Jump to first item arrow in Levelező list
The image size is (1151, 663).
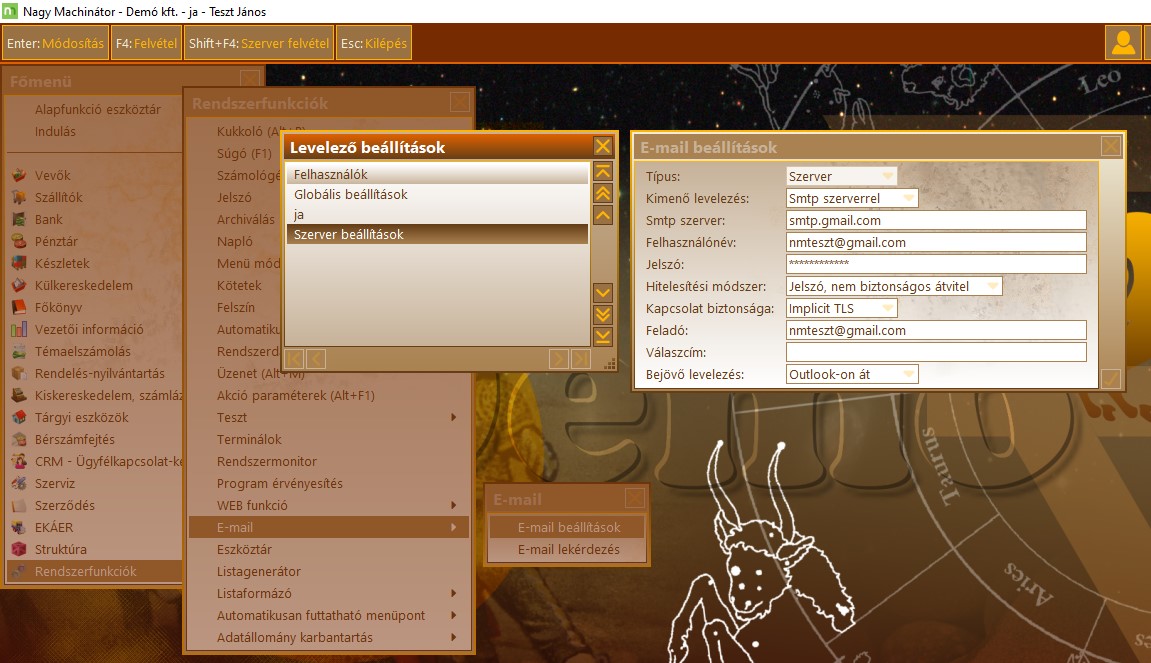(603, 172)
